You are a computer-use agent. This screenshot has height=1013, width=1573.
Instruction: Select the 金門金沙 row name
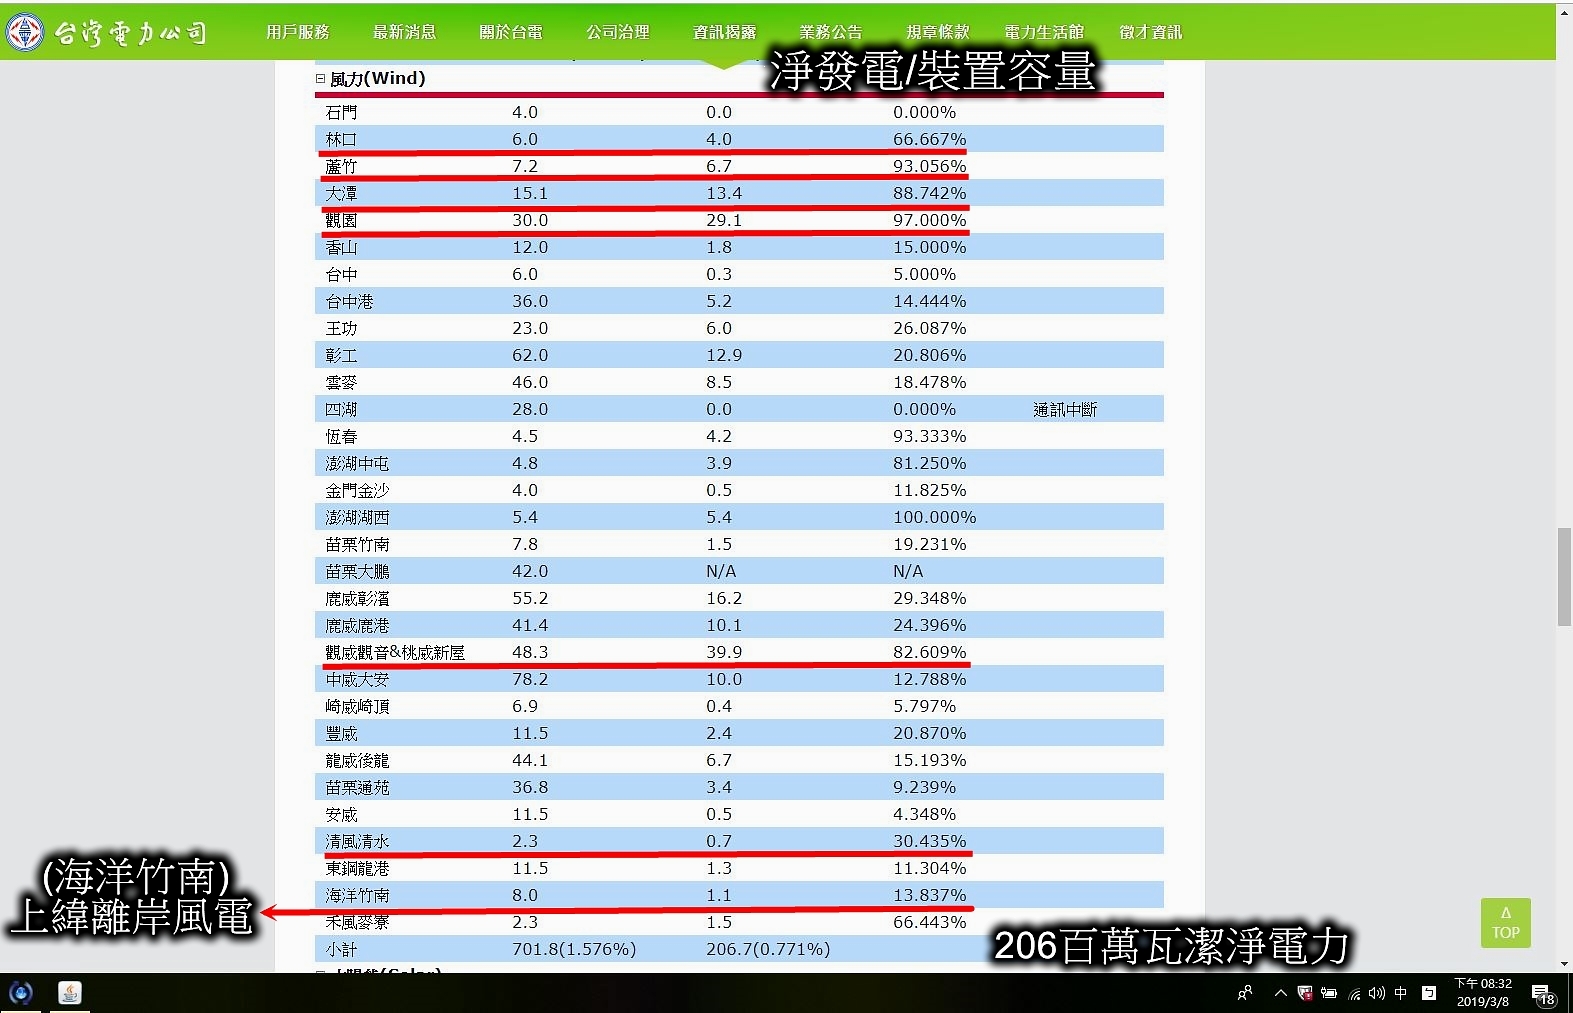click(357, 490)
